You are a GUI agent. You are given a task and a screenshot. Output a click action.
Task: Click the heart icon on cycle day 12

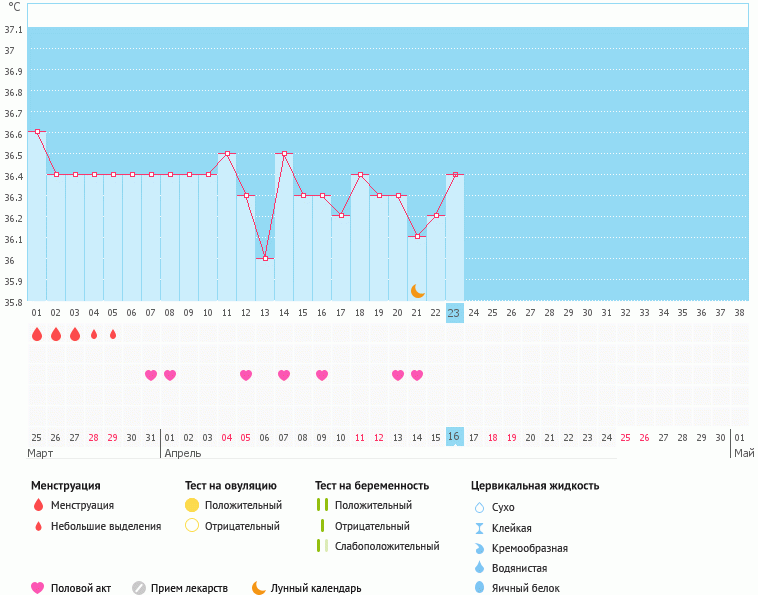246,375
